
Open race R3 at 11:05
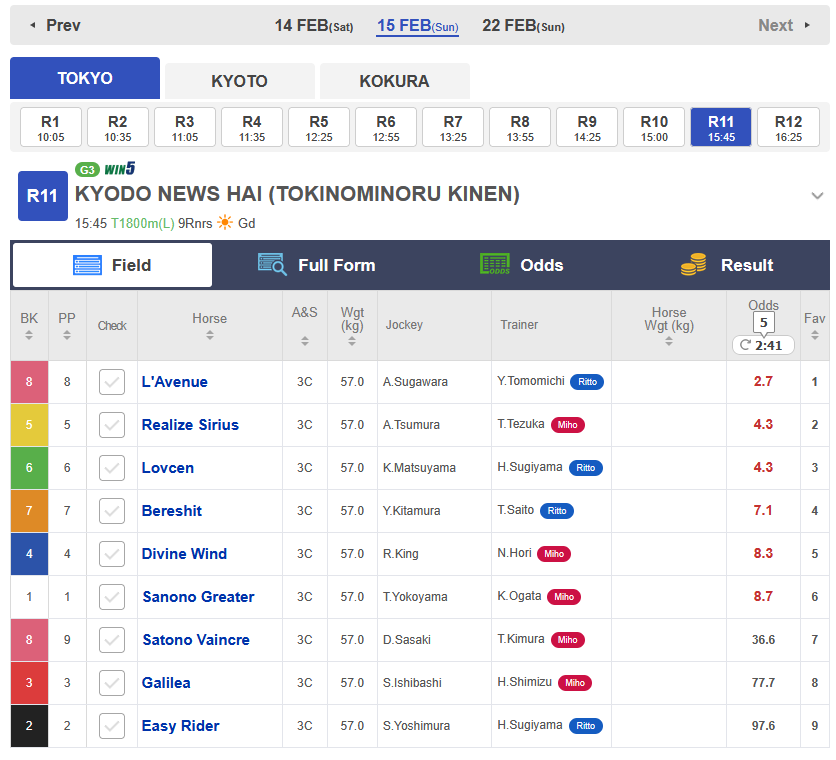coord(184,127)
